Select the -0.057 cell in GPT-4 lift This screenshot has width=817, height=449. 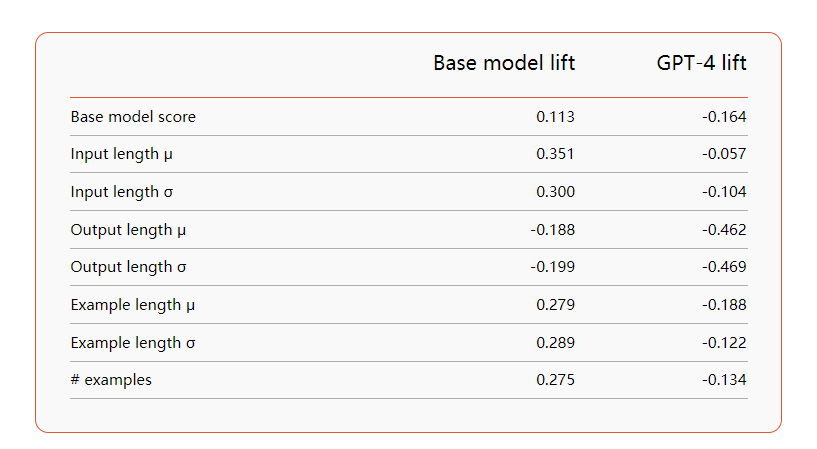[x=724, y=154]
